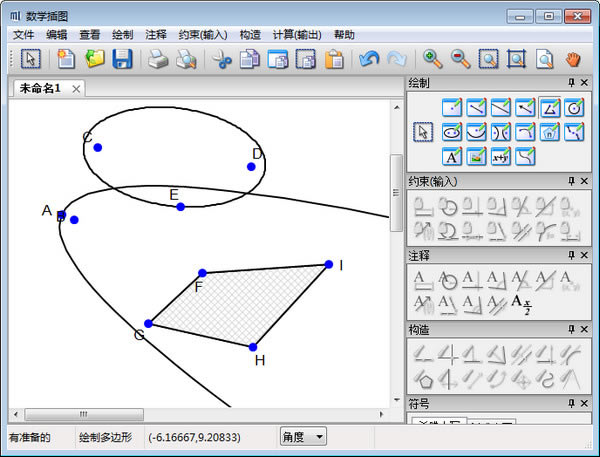Open the 绘制 menu
The width and height of the screenshot is (600, 457).
click(x=123, y=34)
